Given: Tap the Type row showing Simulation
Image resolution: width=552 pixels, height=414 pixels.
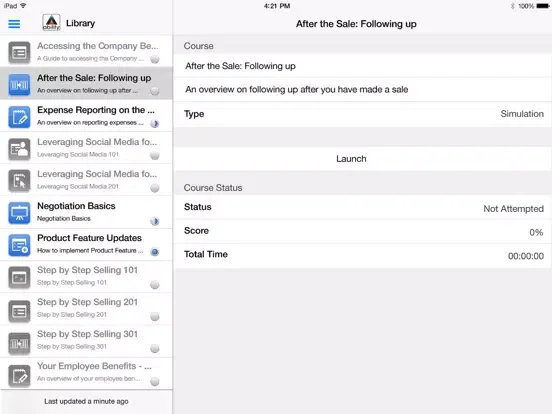Looking at the screenshot, I should 363,114.
